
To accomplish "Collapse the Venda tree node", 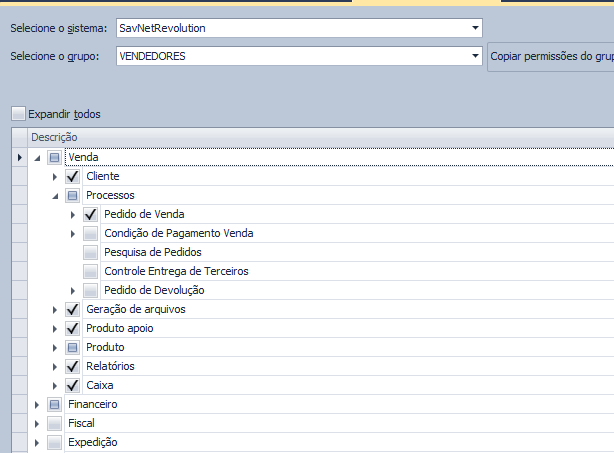I will click(37, 158).
